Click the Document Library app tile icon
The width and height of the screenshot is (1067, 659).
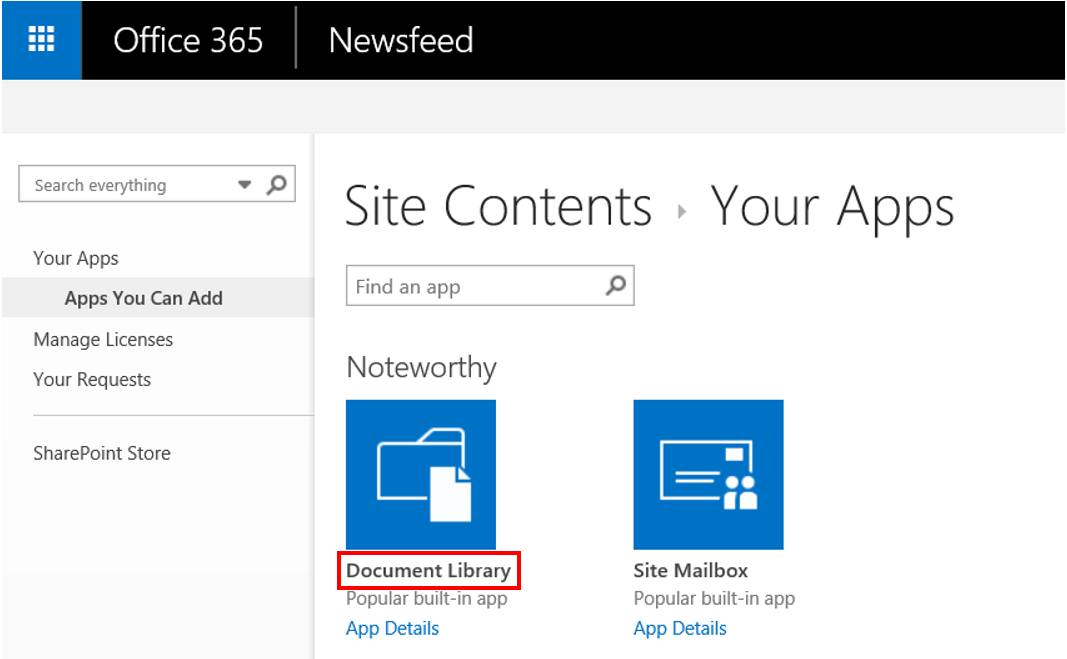click(421, 475)
